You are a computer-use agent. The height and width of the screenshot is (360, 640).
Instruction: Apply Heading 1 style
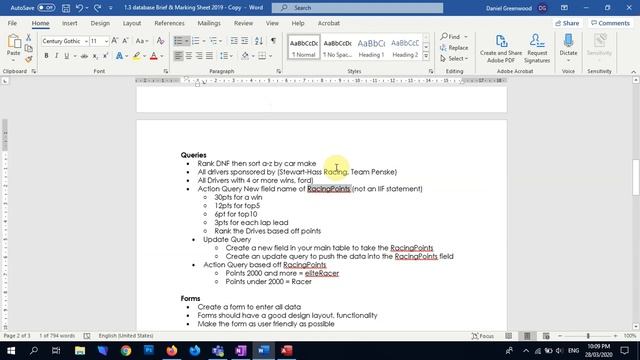pyautogui.click(x=371, y=47)
